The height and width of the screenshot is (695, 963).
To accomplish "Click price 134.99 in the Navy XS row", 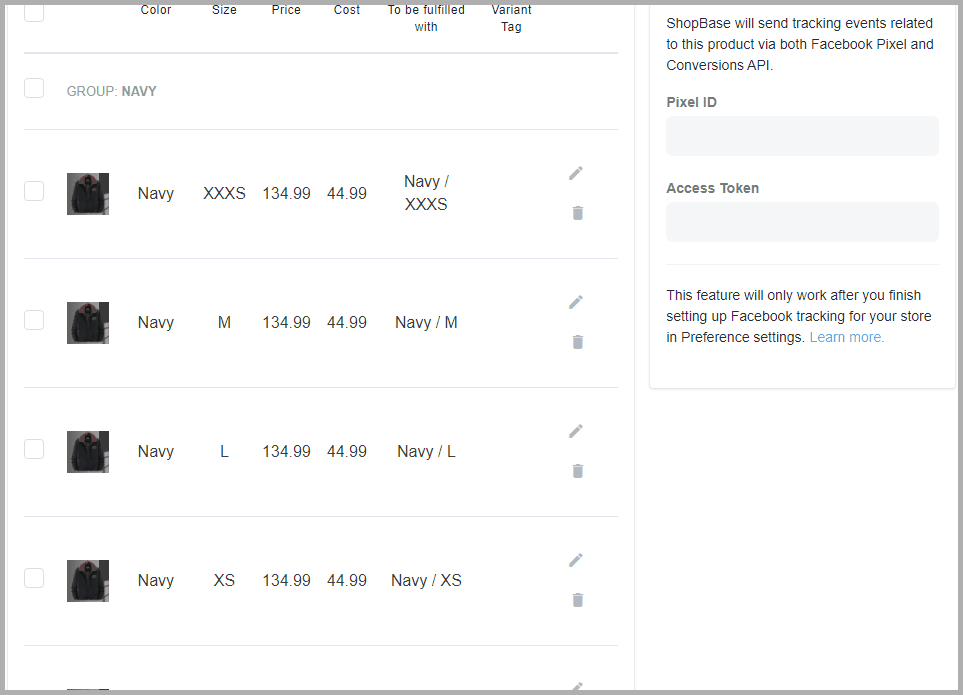I will [286, 580].
